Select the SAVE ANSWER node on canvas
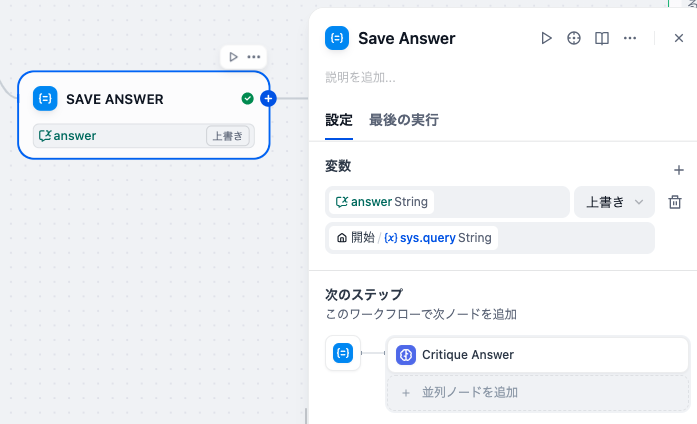The image size is (697, 424). (x=144, y=115)
